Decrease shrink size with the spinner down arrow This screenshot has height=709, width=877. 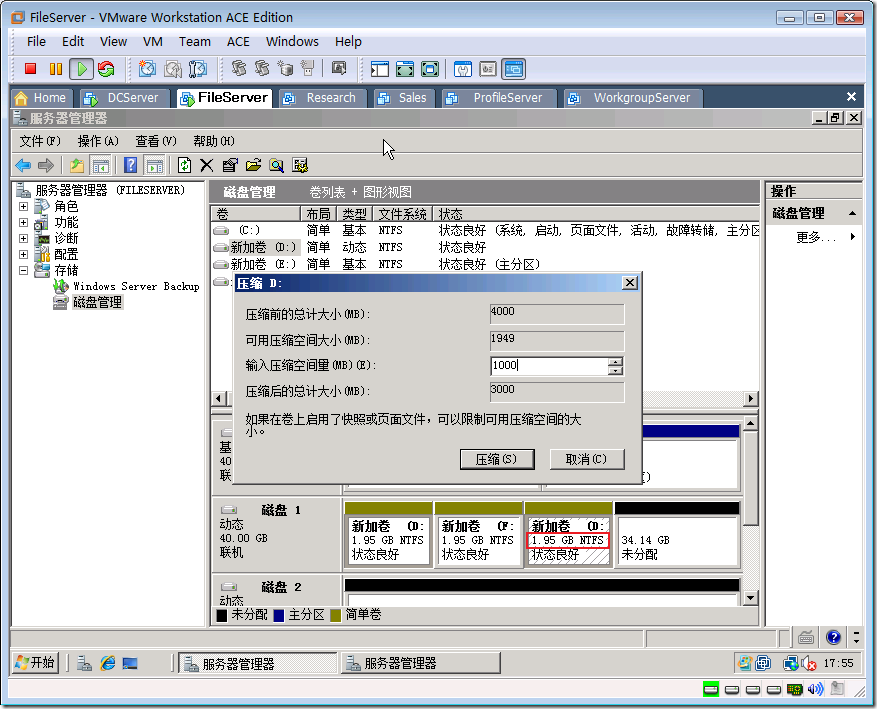point(615,371)
